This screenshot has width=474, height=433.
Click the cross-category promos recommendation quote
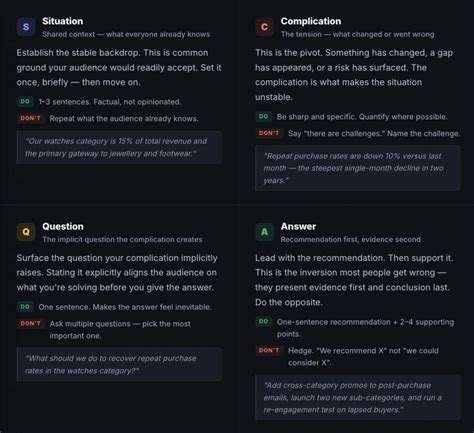click(358, 397)
